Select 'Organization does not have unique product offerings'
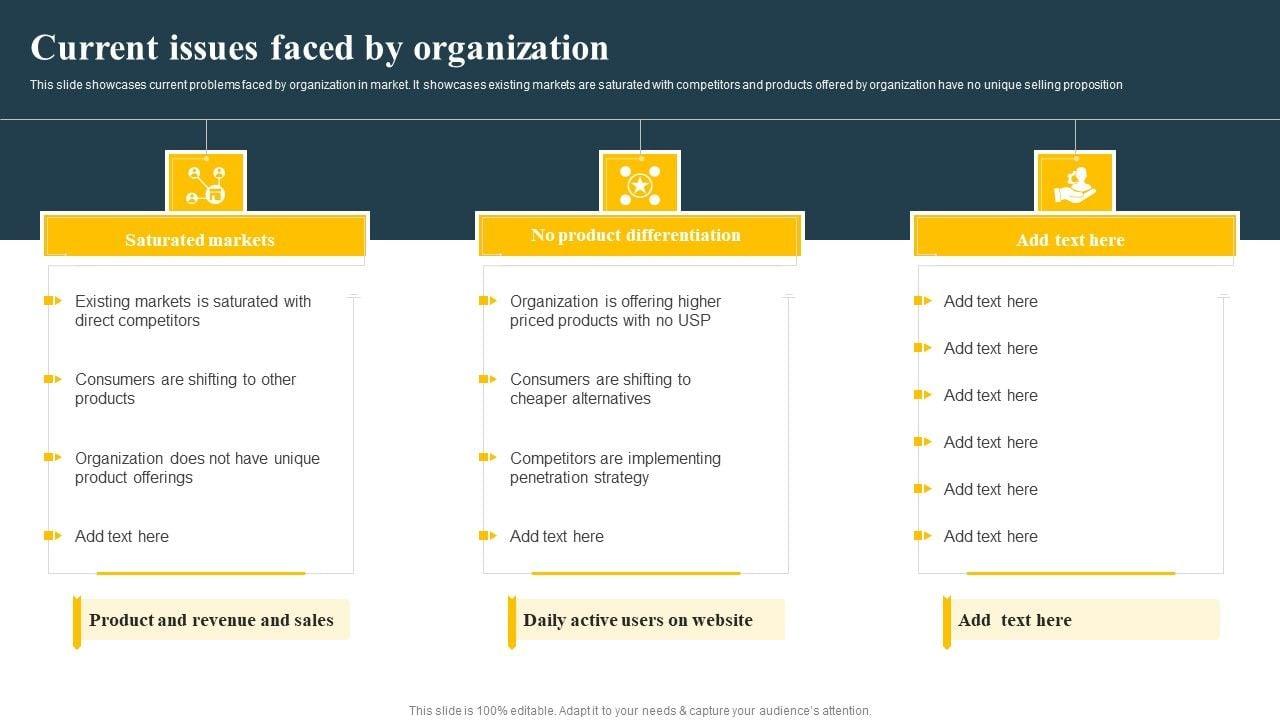 tap(197, 468)
